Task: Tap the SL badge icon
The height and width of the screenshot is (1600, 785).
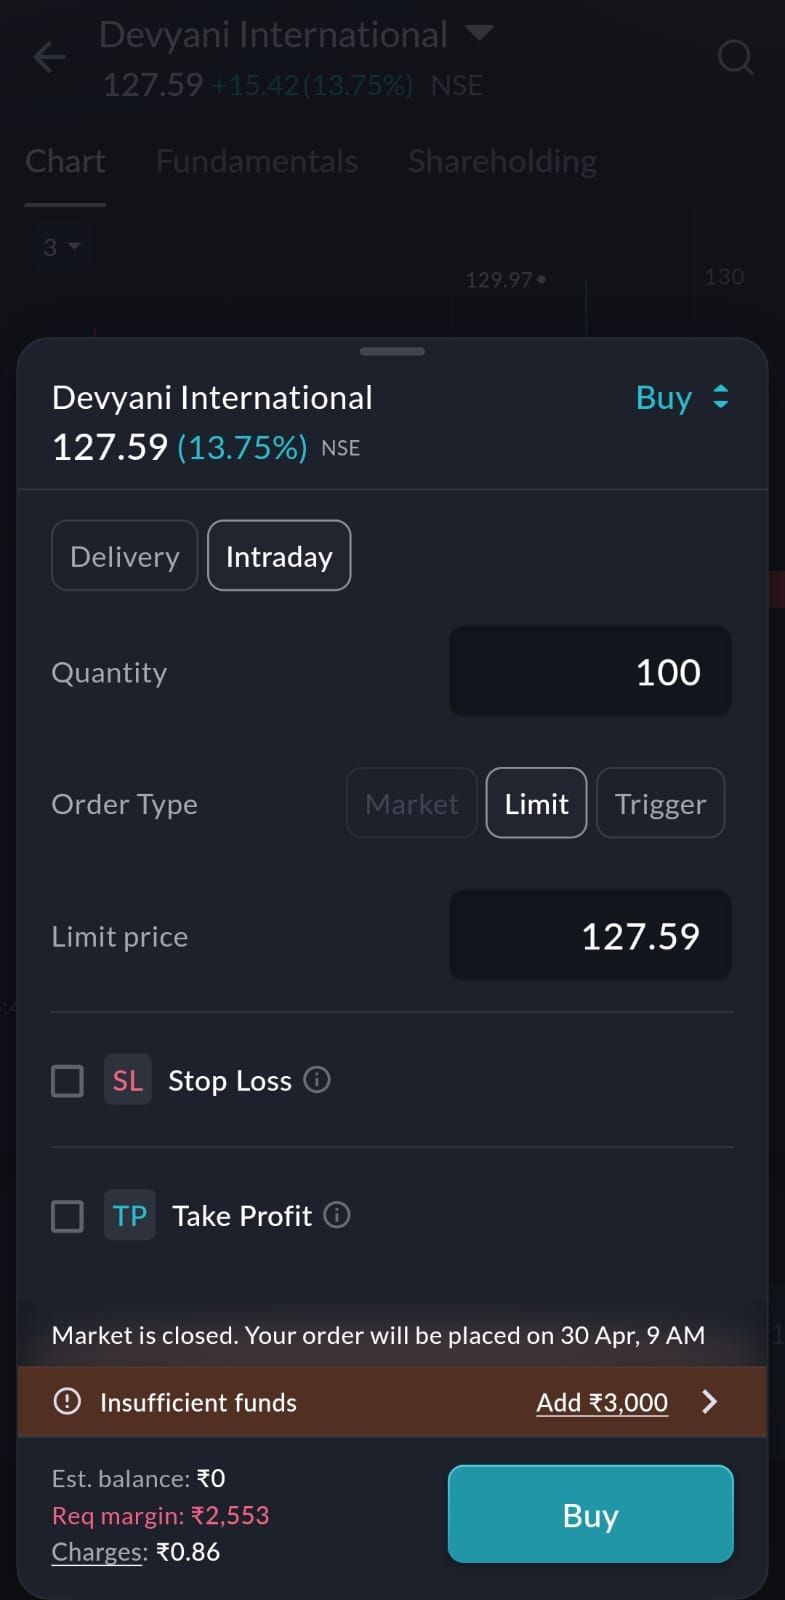Action: 128,1080
